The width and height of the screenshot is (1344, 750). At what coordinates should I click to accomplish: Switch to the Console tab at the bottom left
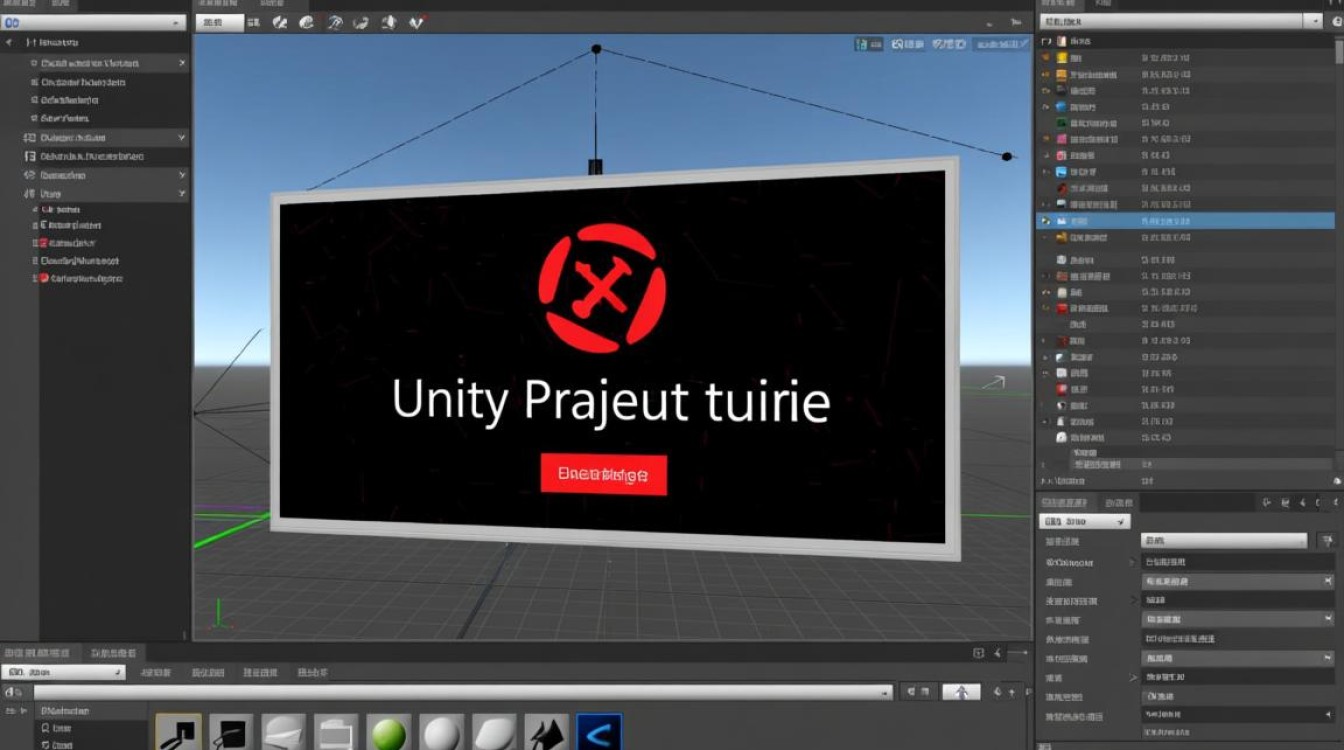coord(113,652)
